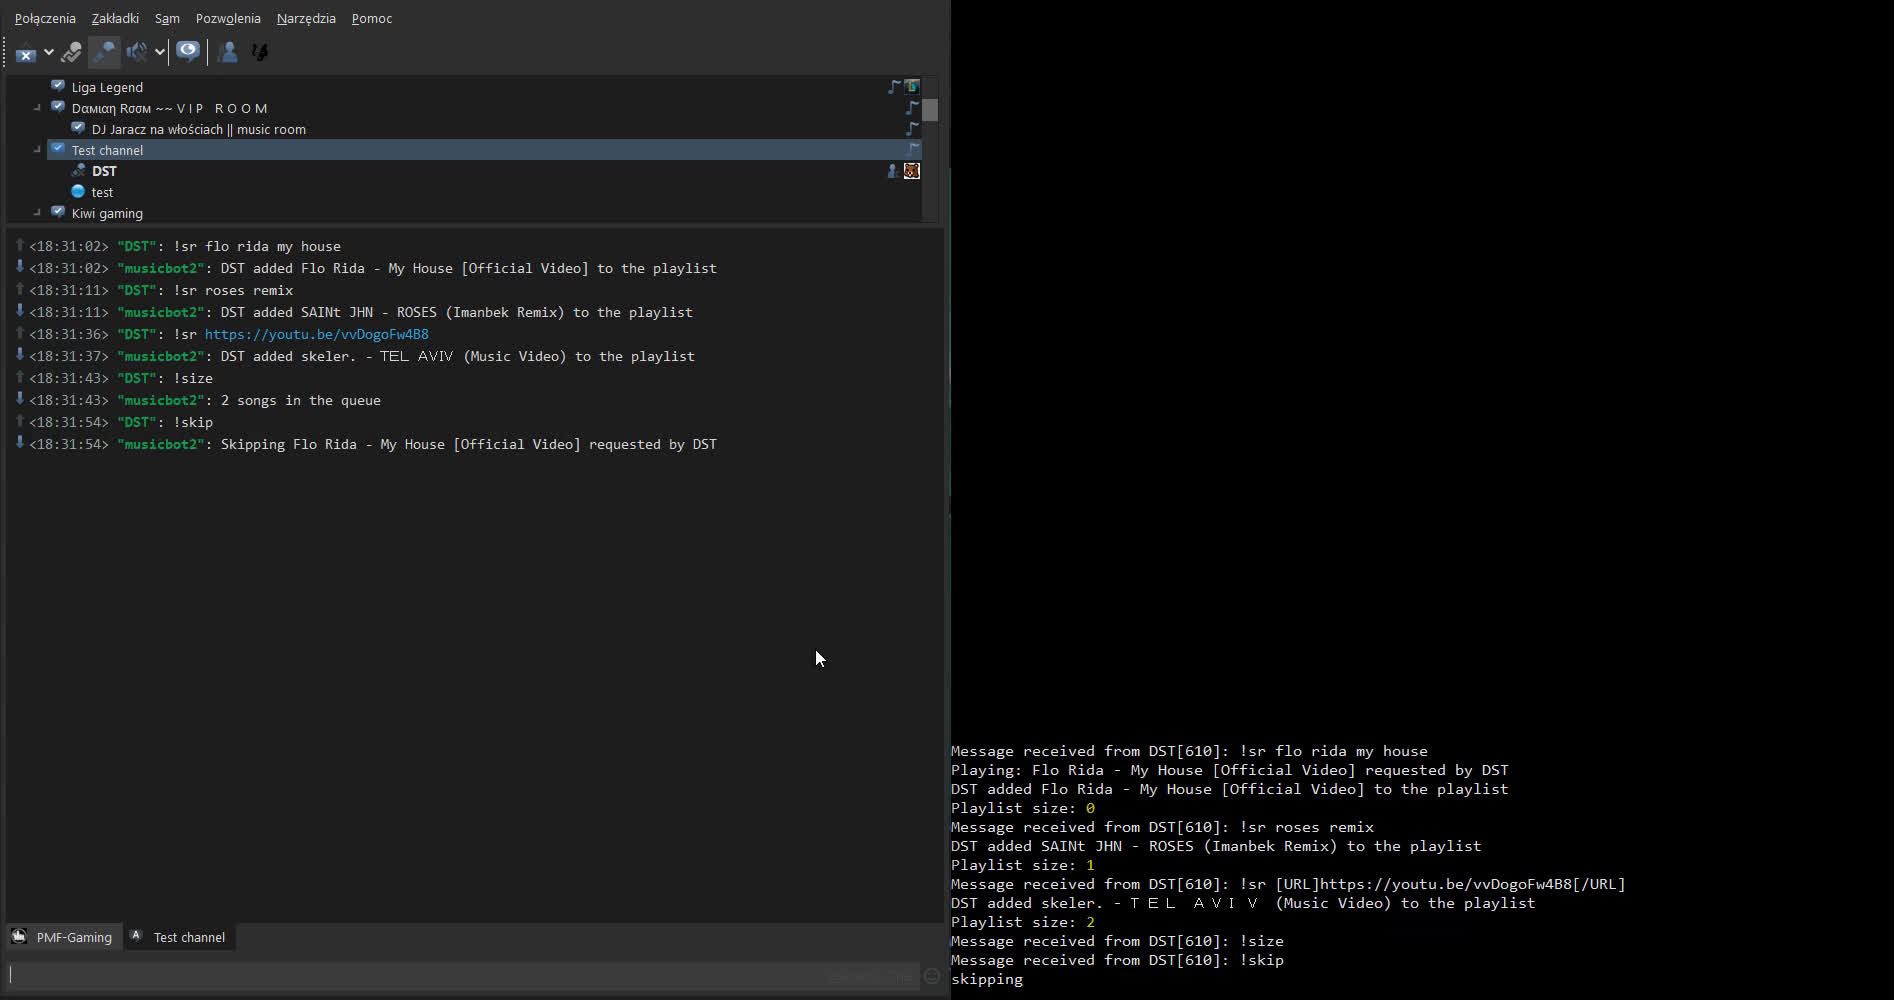The width and height of the screenshot is (1894, 1000).
Task: Toggle the away status toolbar icon
Action: click(71, 52)
